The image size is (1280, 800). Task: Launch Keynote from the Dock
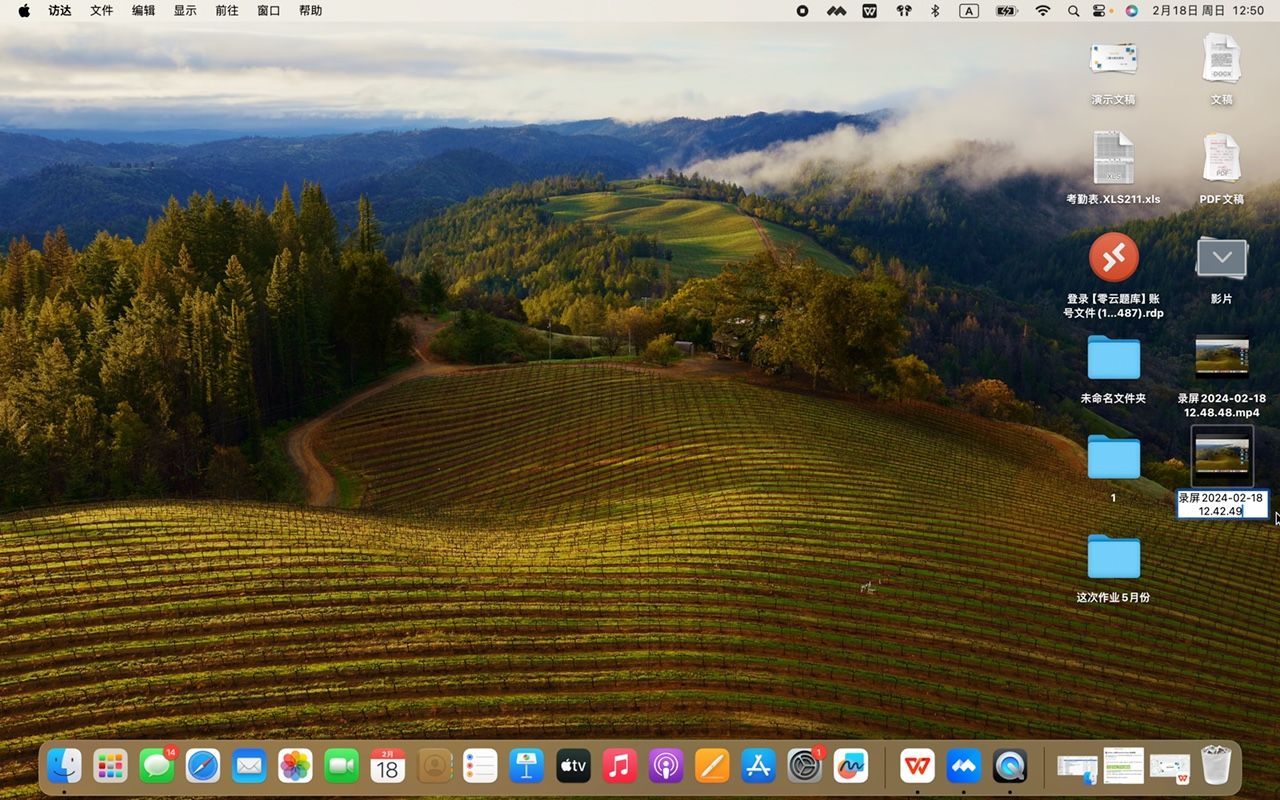coord(526,766)
